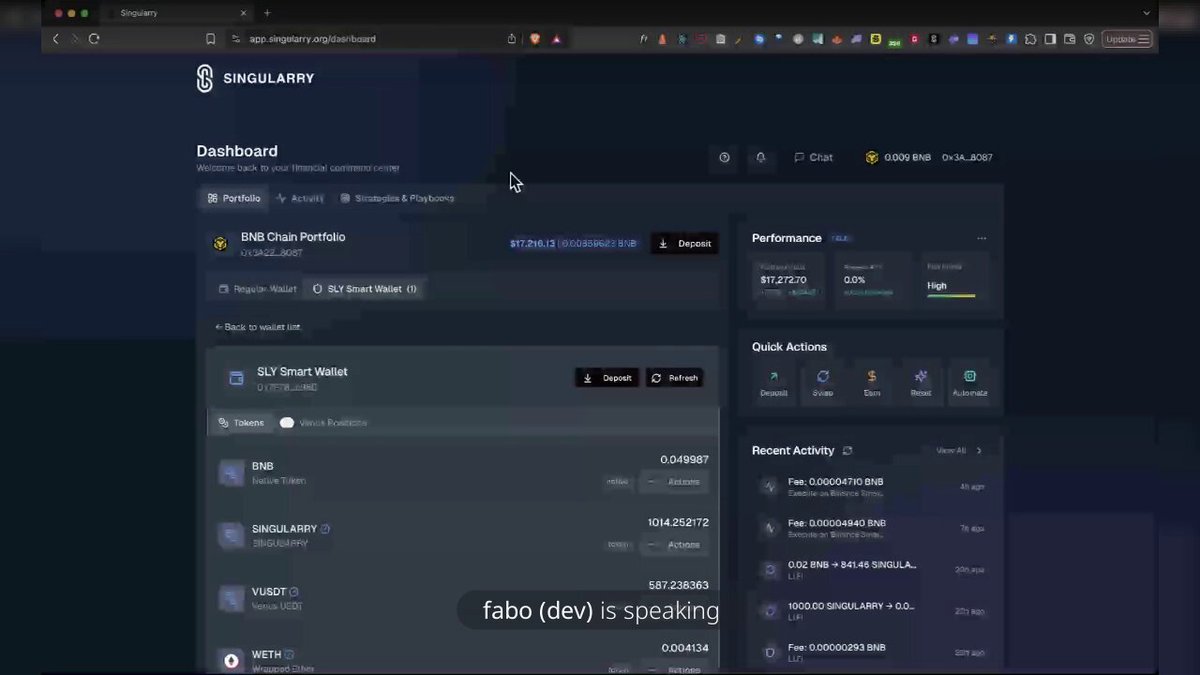Click Deposit in the SLY Smart Wallet card
The width and height of the screenshot is (1200, 675).
point(607,378)
